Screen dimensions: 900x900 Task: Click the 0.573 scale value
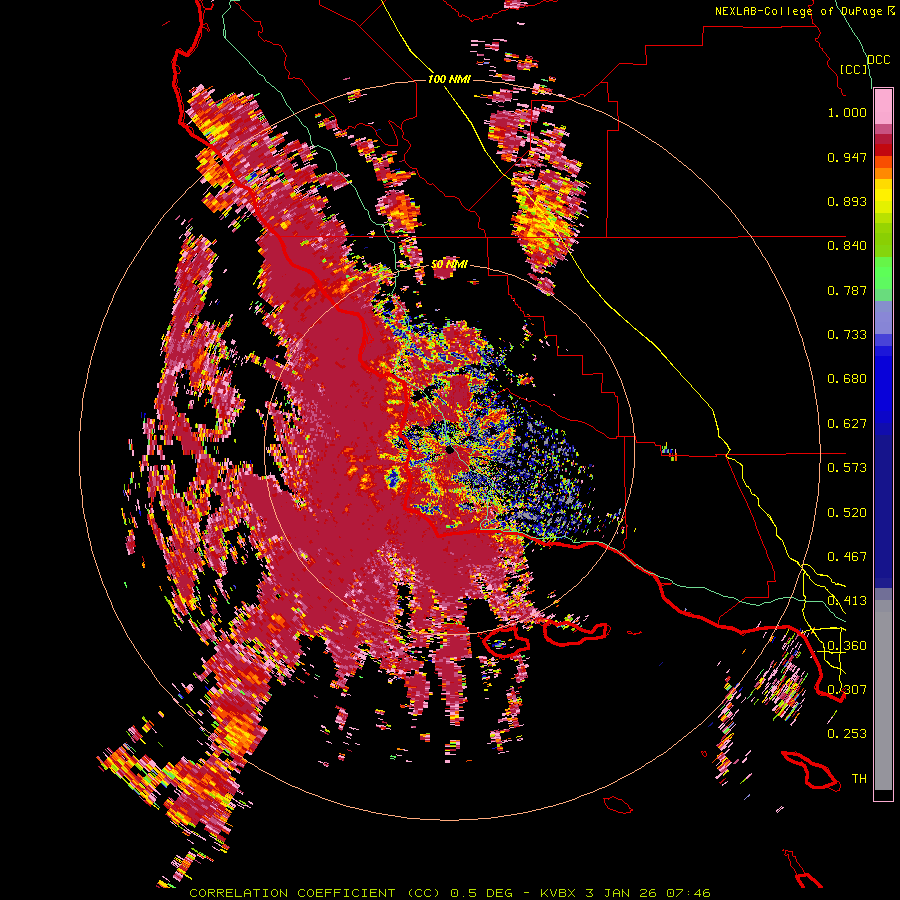(847, 468)
